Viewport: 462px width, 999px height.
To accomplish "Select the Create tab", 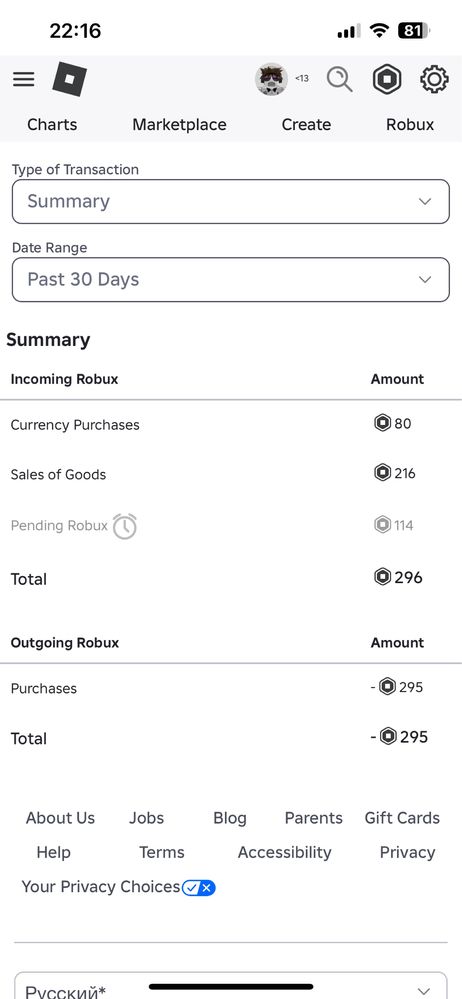I will click(x=307, y=124).
